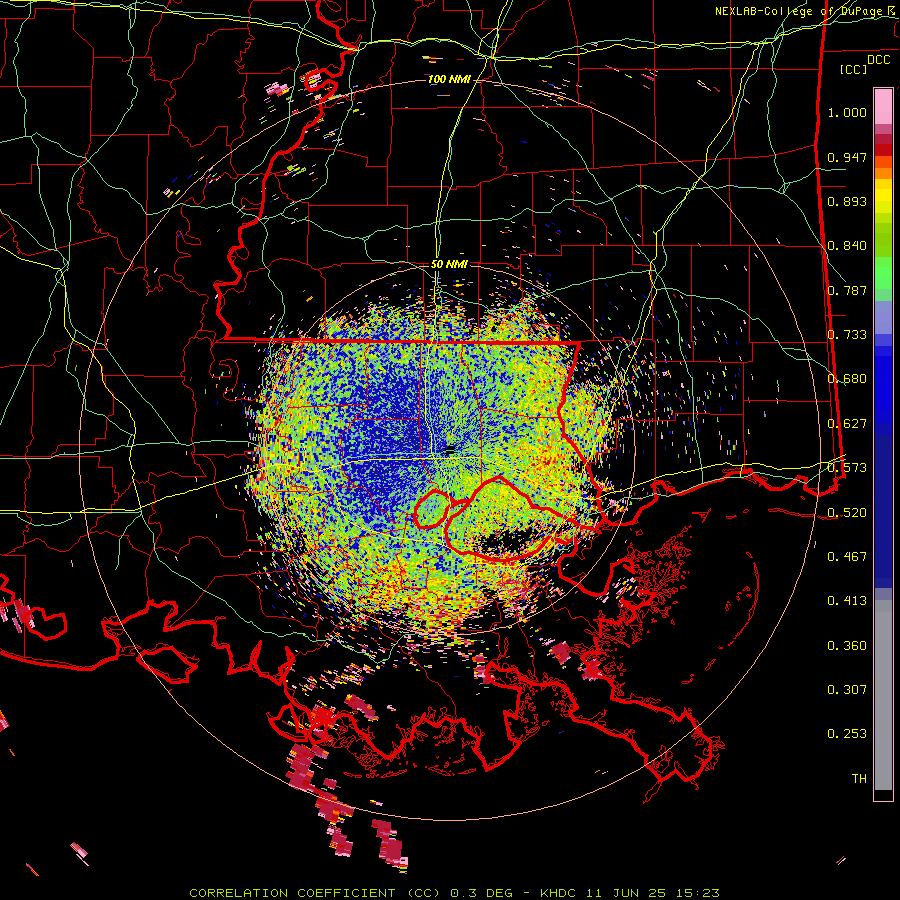Select the 0.413 legend value
Image resolution: width=900 pixels, height=900 pixels.
(847, 601)
